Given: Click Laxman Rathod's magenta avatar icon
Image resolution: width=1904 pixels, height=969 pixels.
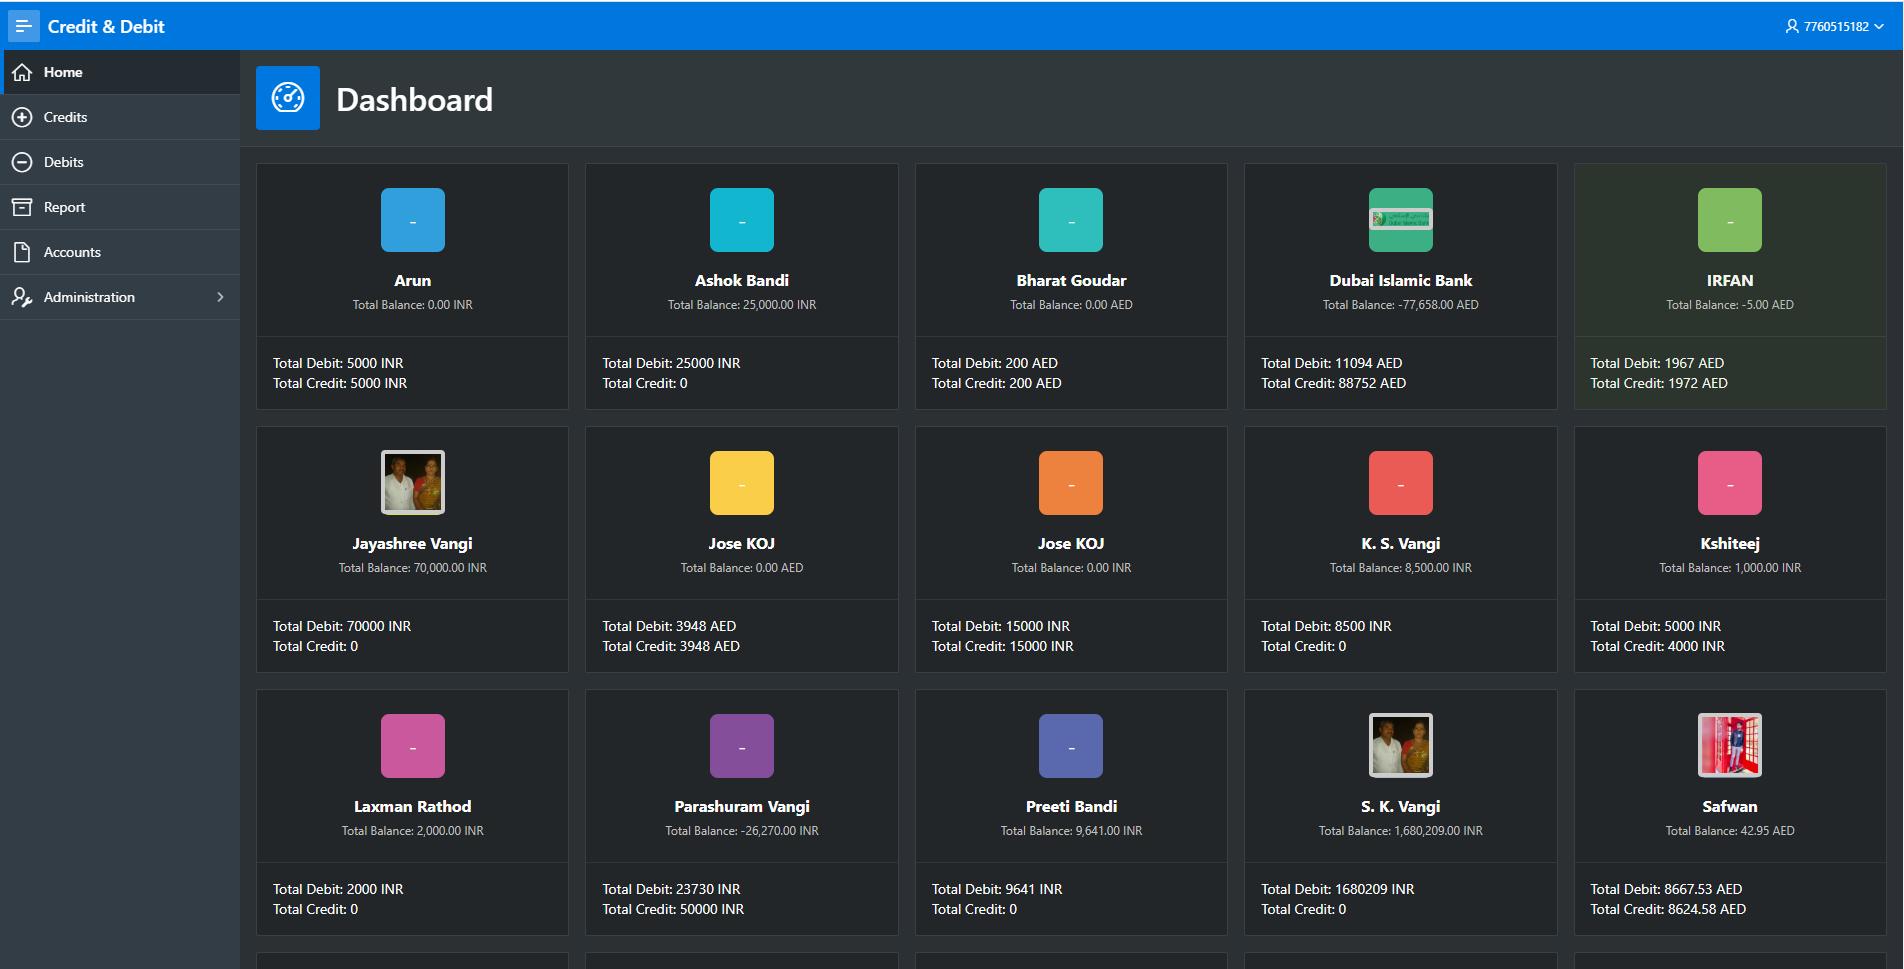Looking at the screenshot, I should [x=413, y=746].
